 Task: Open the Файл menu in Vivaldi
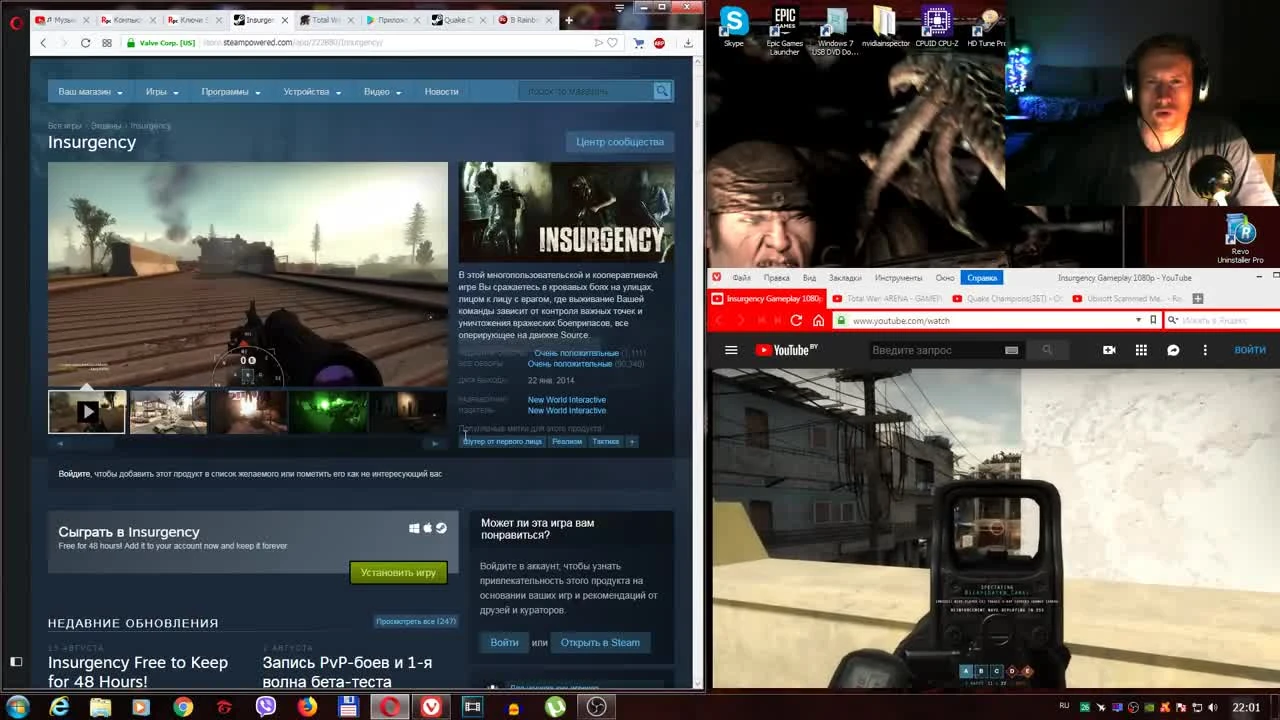[741, 277]
